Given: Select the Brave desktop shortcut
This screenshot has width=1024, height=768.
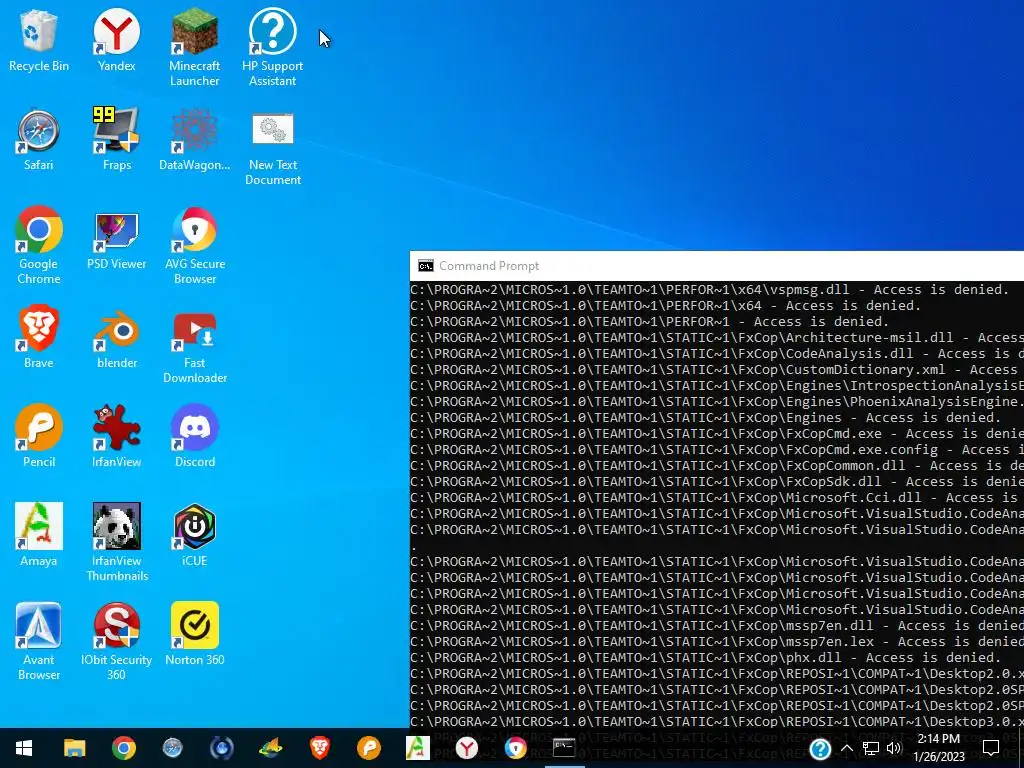Looking at the screenshot, I should click(39, 338).
